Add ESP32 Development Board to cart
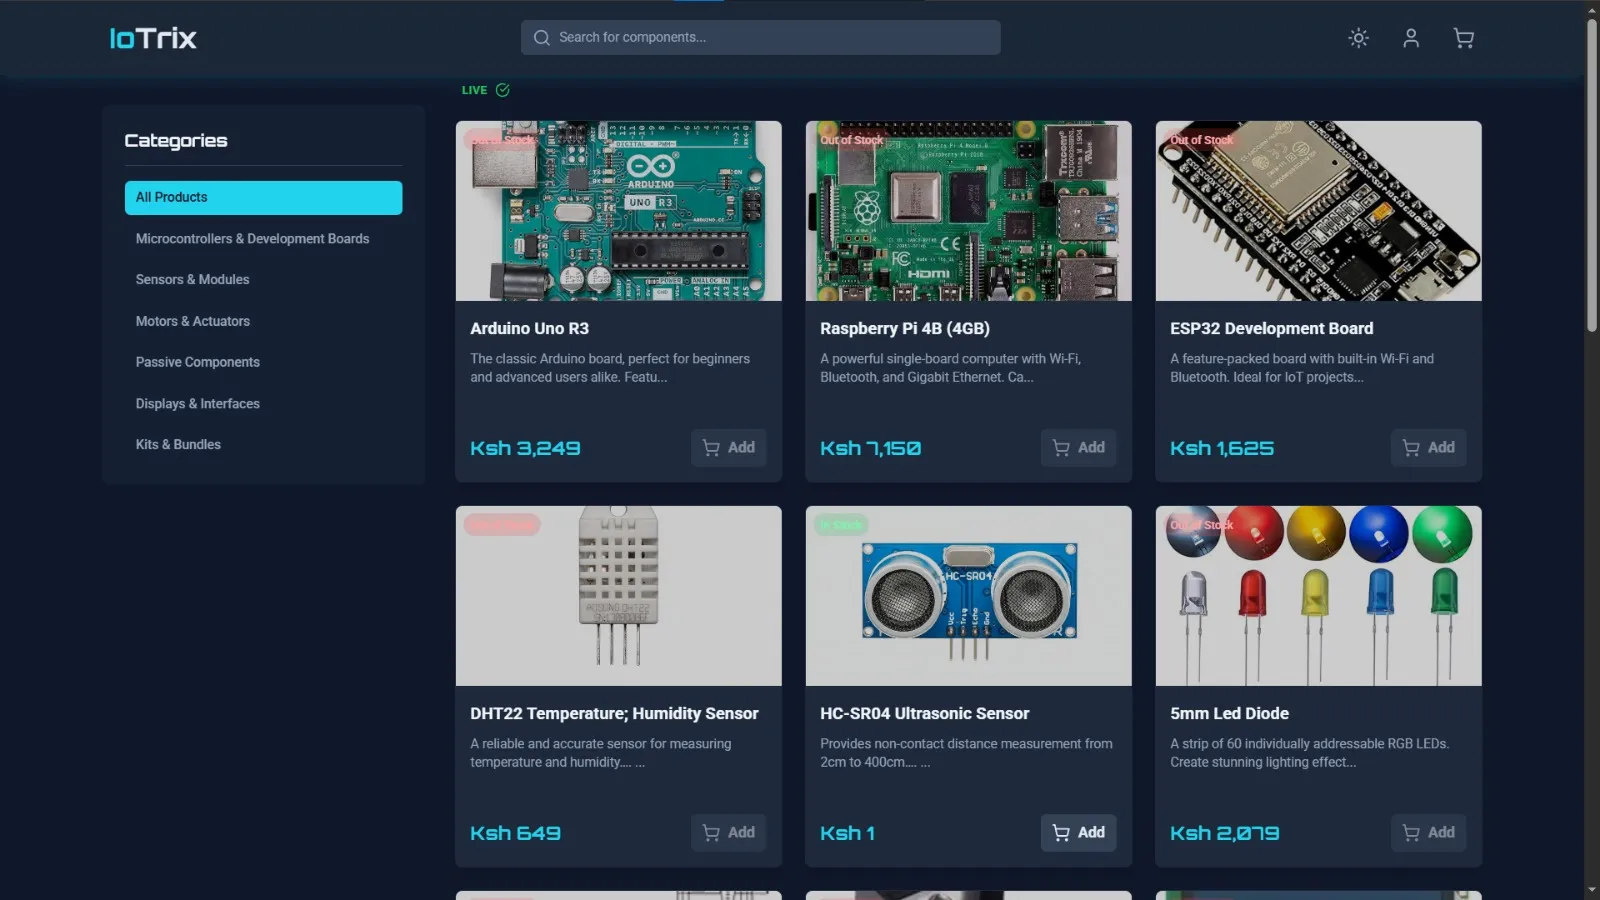1600x900 pixels. pyautogui.click(x=1429, y=448)
